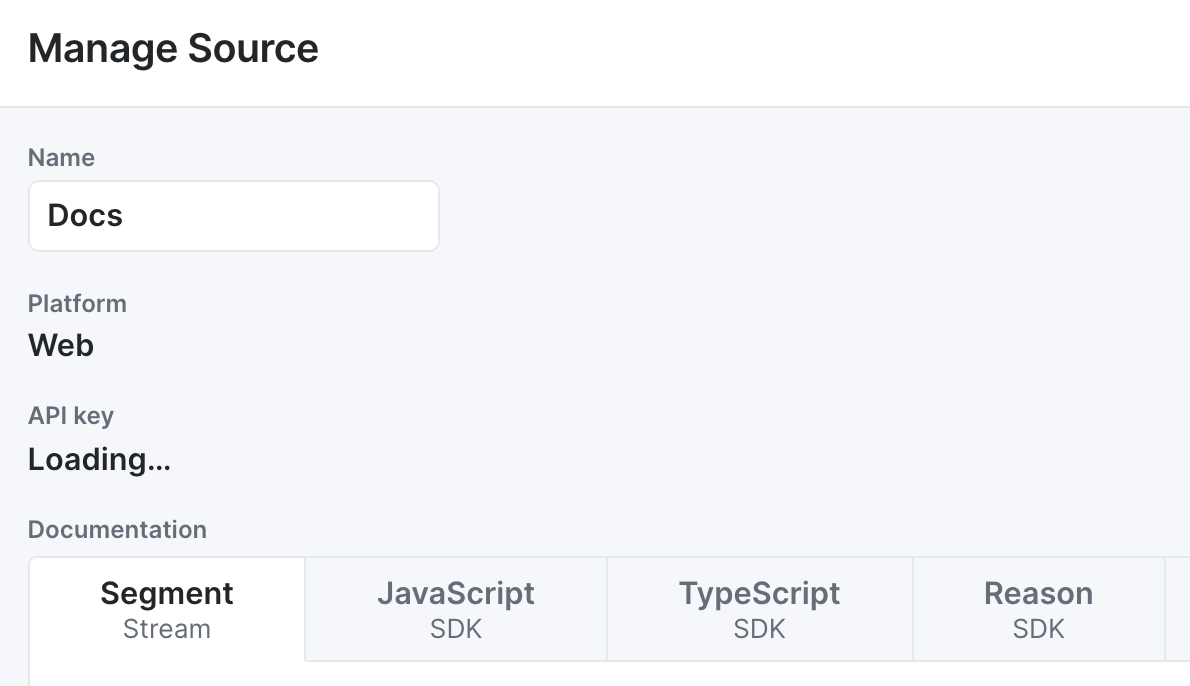Click the Documentation section label
Image resolution: width=1190 pixels, height=686 pixels.
117,529
